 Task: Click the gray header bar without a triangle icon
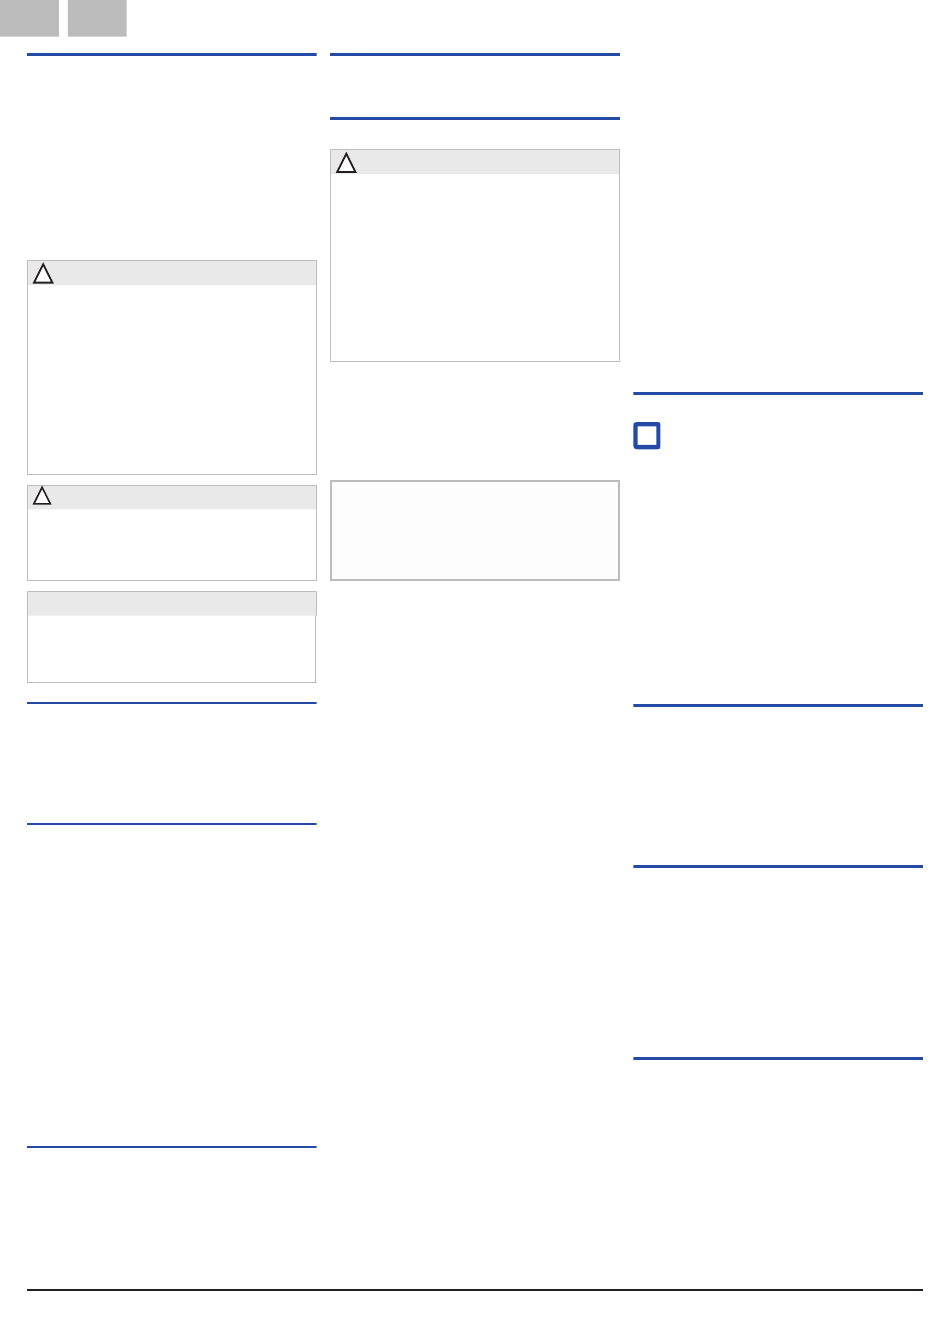coord(172,603)
